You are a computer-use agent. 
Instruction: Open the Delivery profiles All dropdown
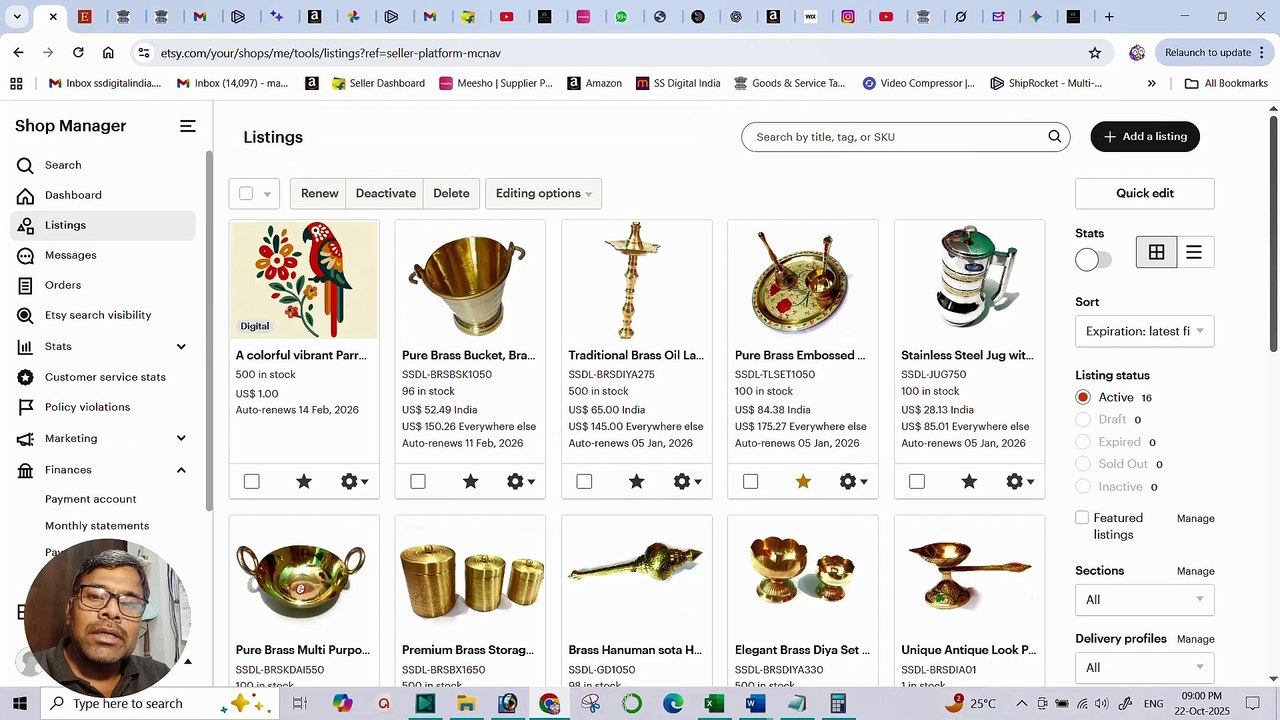(1145, 668)
